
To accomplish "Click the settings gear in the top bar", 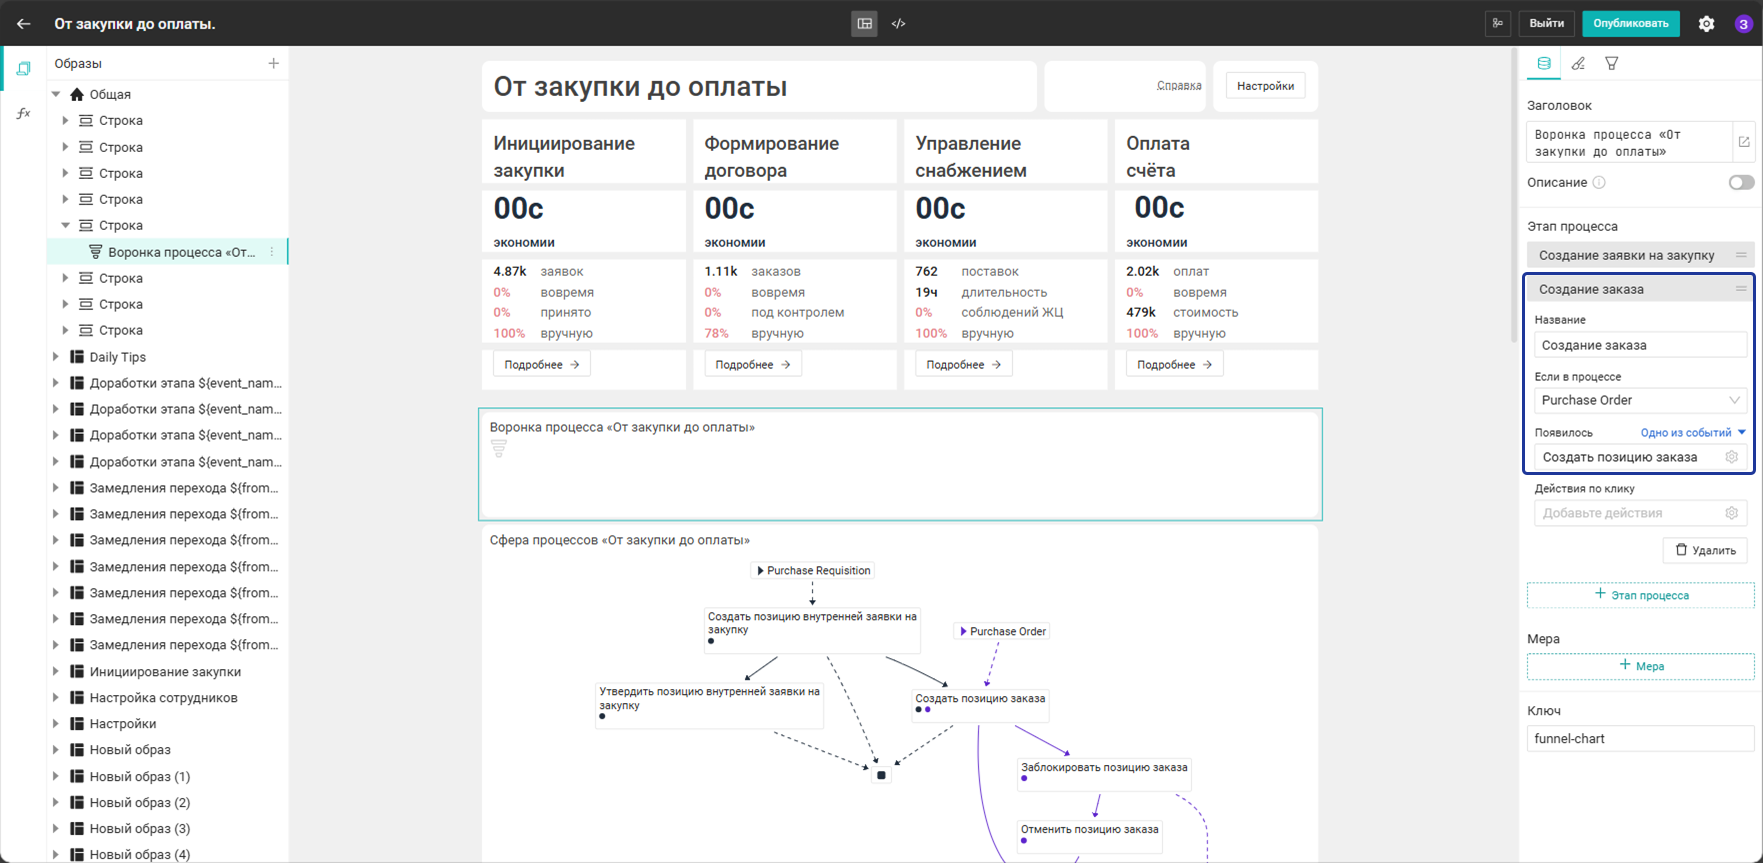I will [x=1707, y=24].
